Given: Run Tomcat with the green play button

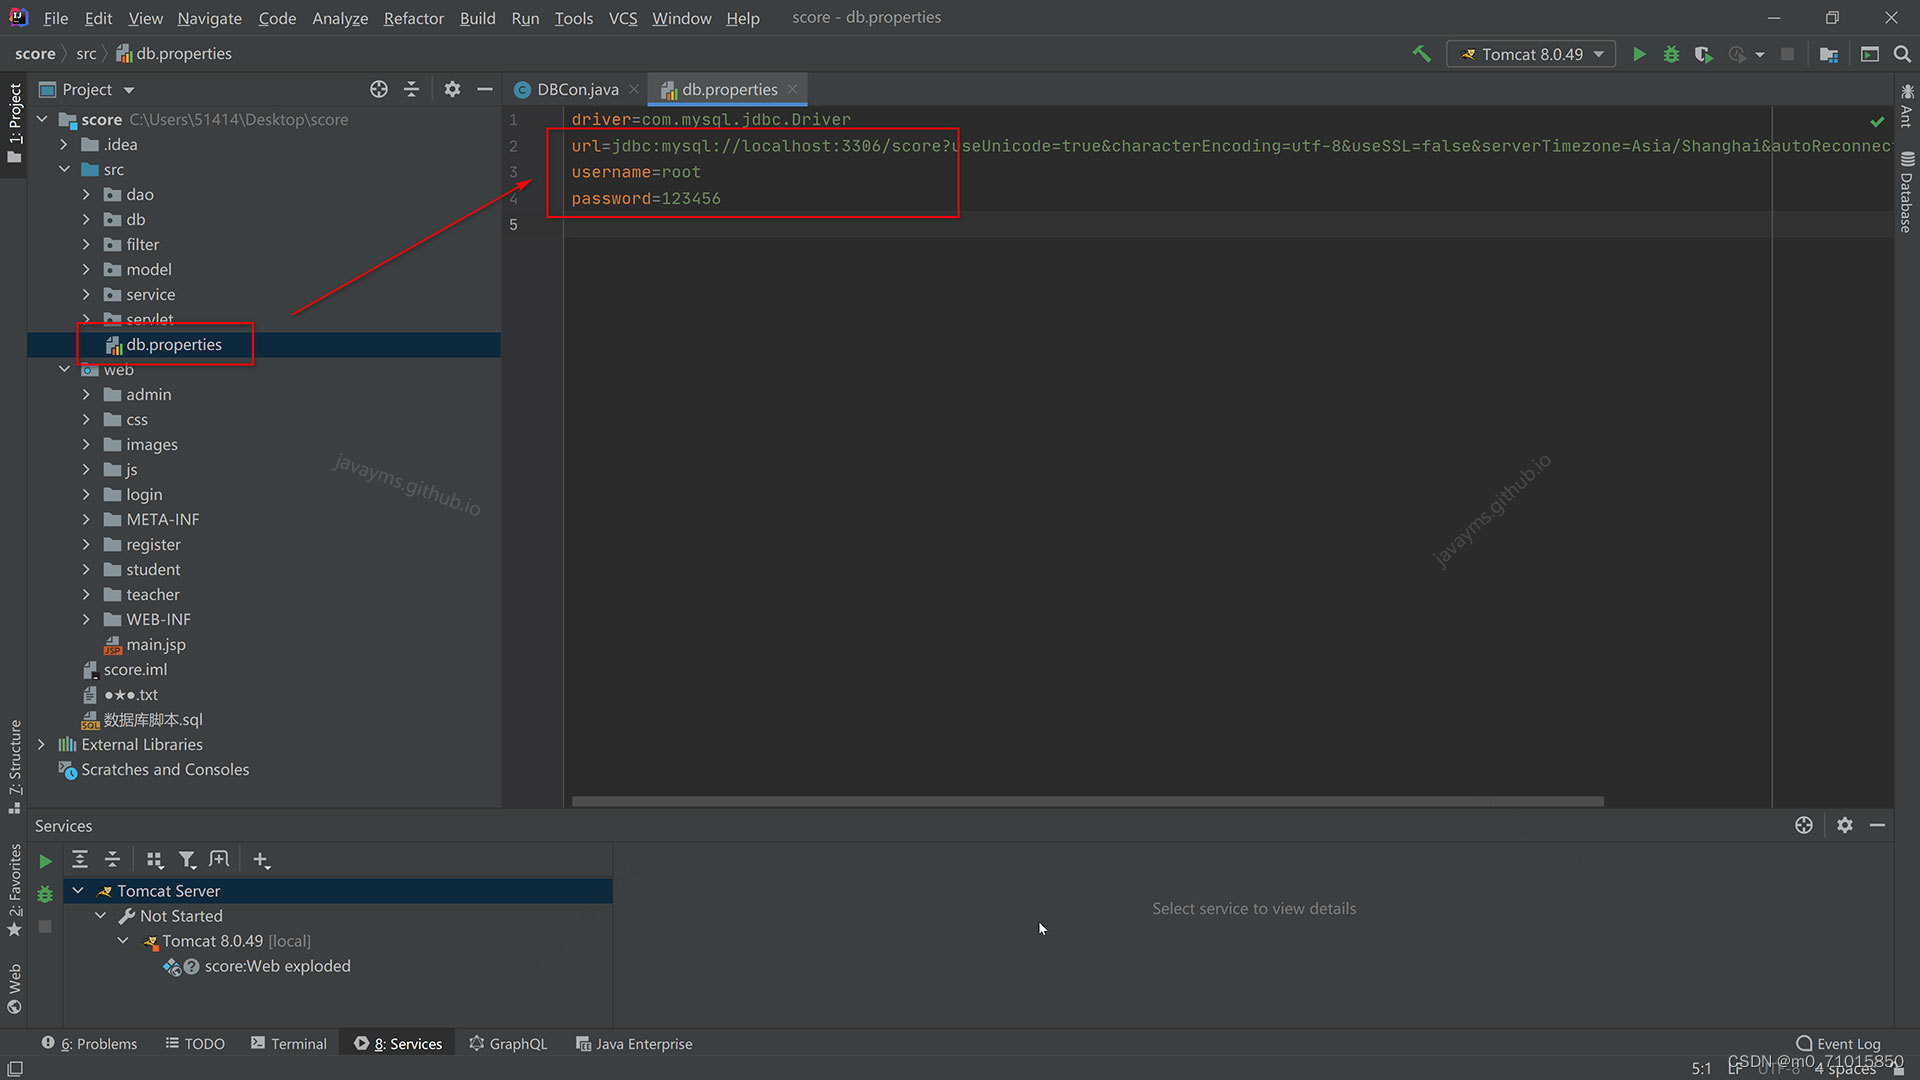Looking at the screenshot, I should point(1639,54).
